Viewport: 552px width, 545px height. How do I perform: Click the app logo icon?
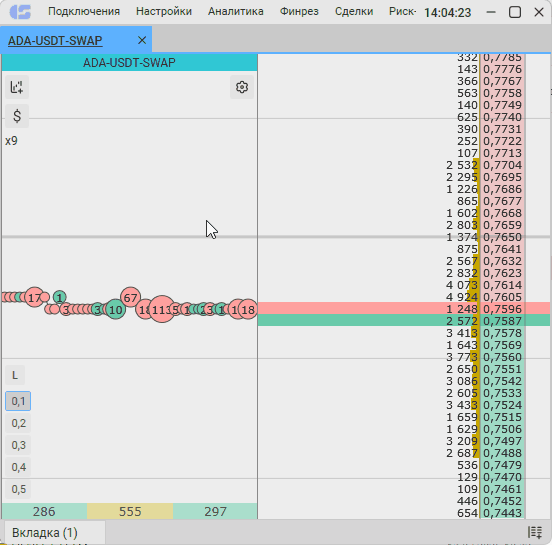pyautogui.click(x=20, y=12)
